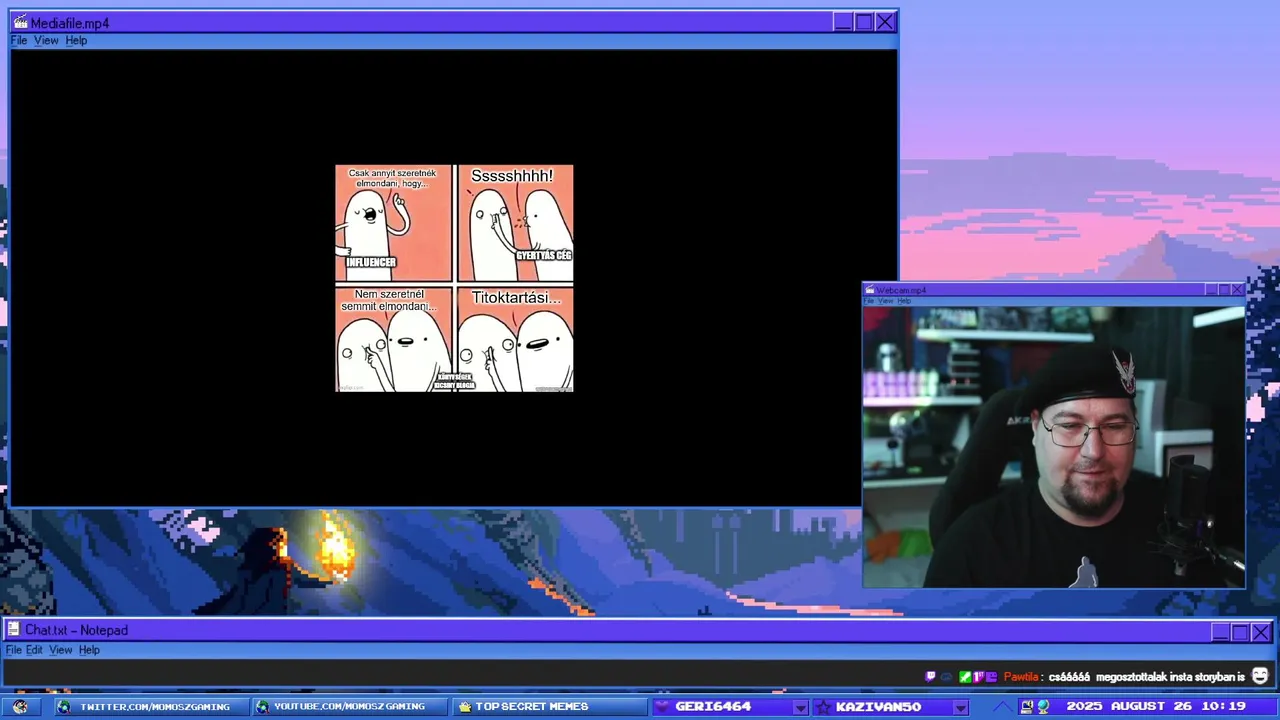The width and height of the screenshot is (1280, 720).
Task: Open Edit menu in Chat.txt Notepad
Action: [34, 650]
